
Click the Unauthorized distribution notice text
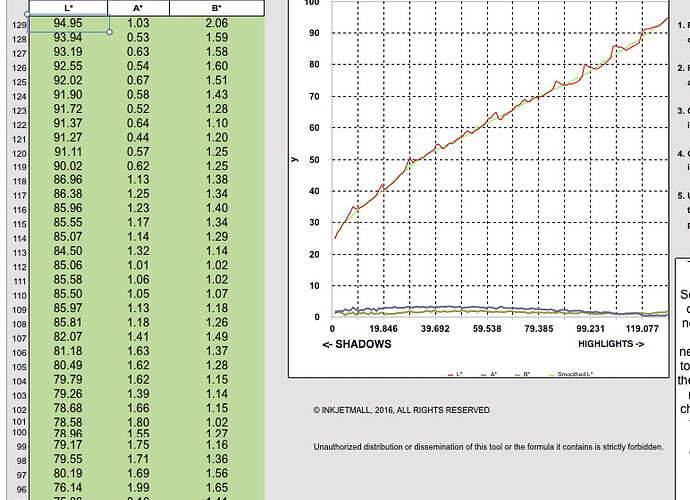488,447
